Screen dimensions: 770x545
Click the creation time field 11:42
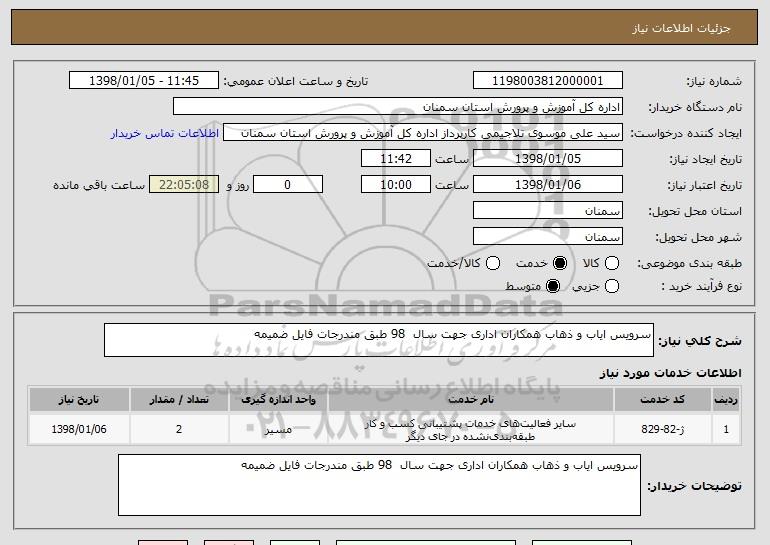point(396,159)
